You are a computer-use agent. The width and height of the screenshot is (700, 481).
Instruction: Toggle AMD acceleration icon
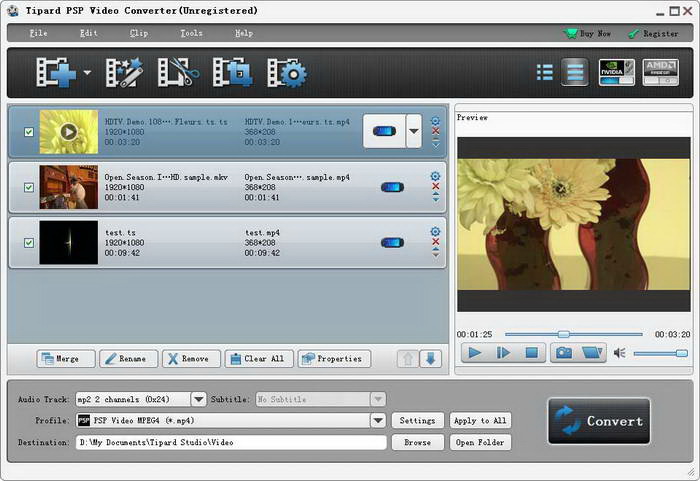(660, 72)
